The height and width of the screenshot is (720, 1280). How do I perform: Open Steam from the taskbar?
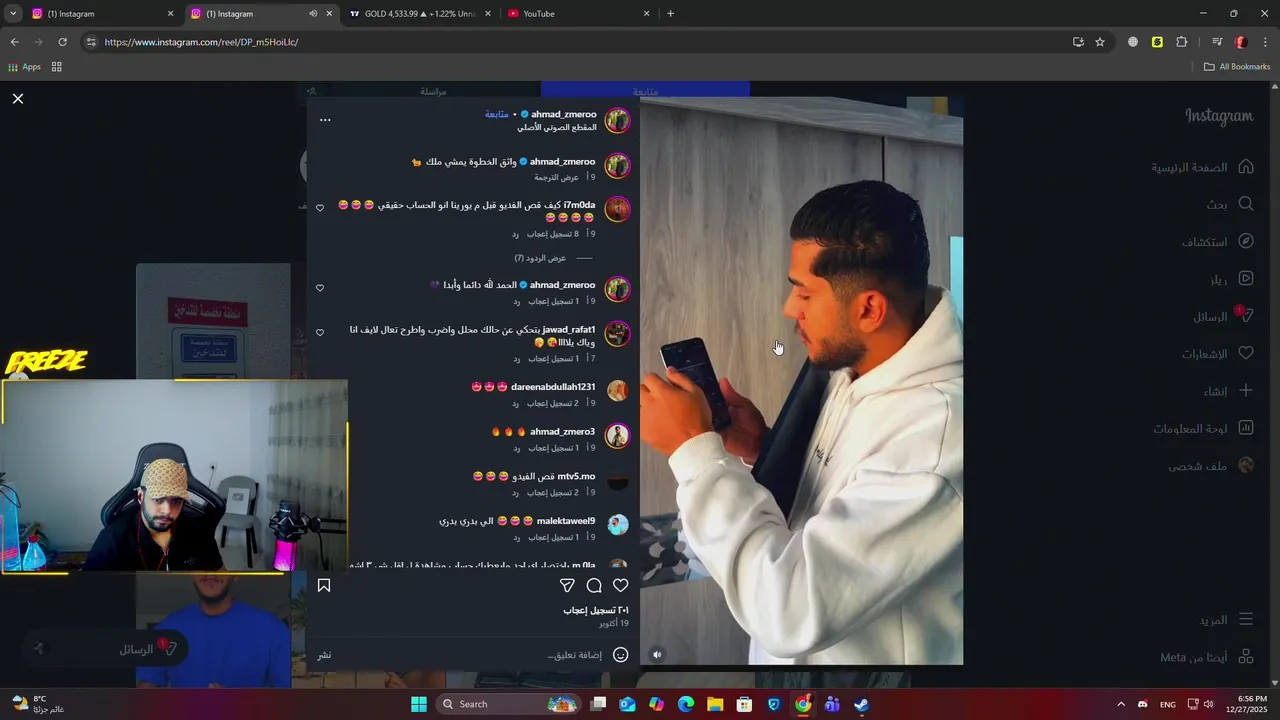coord(861,704)
